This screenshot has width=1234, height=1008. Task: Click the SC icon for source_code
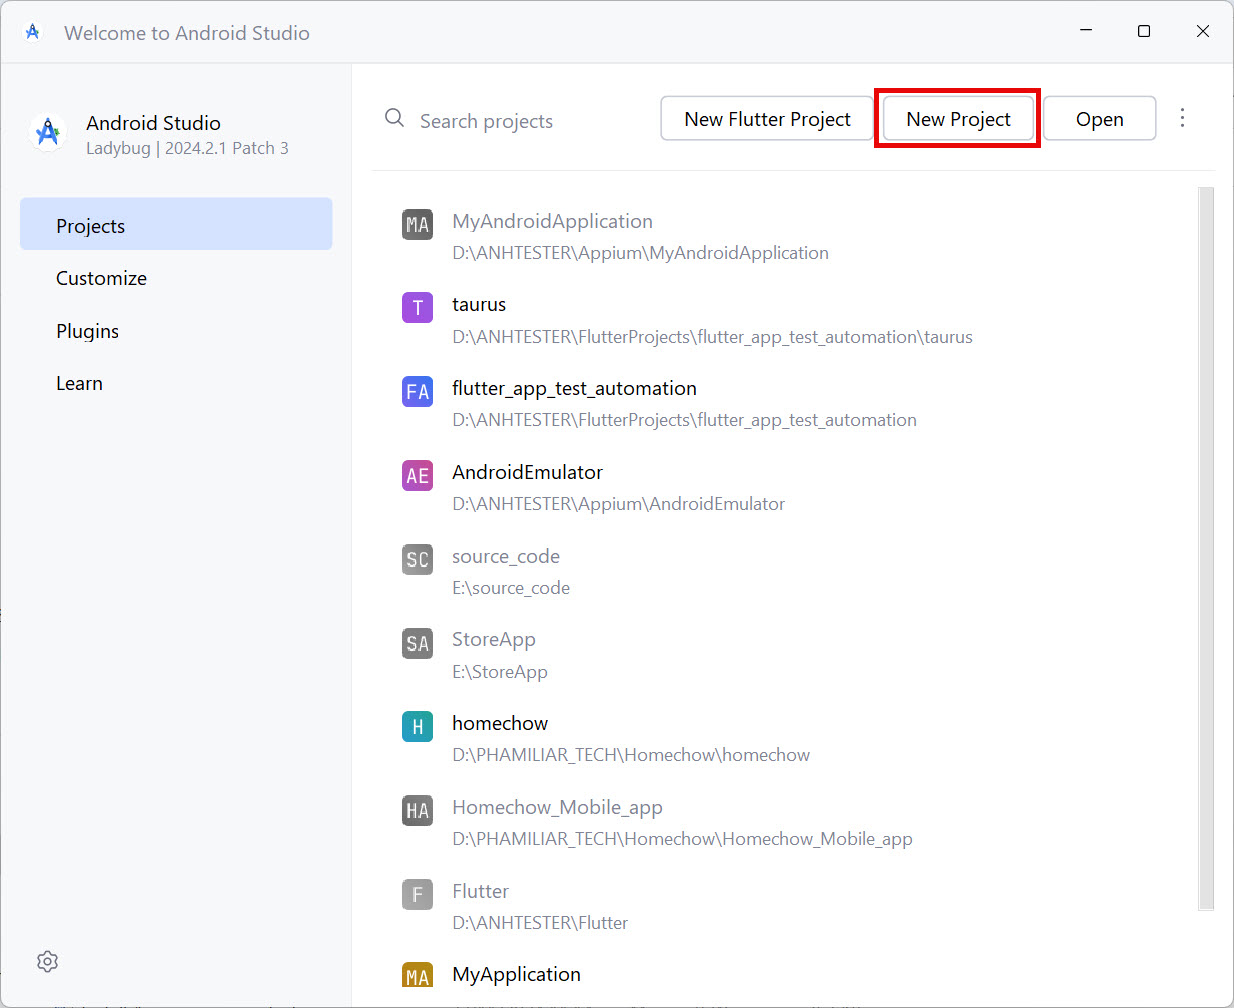coord(417,559)
